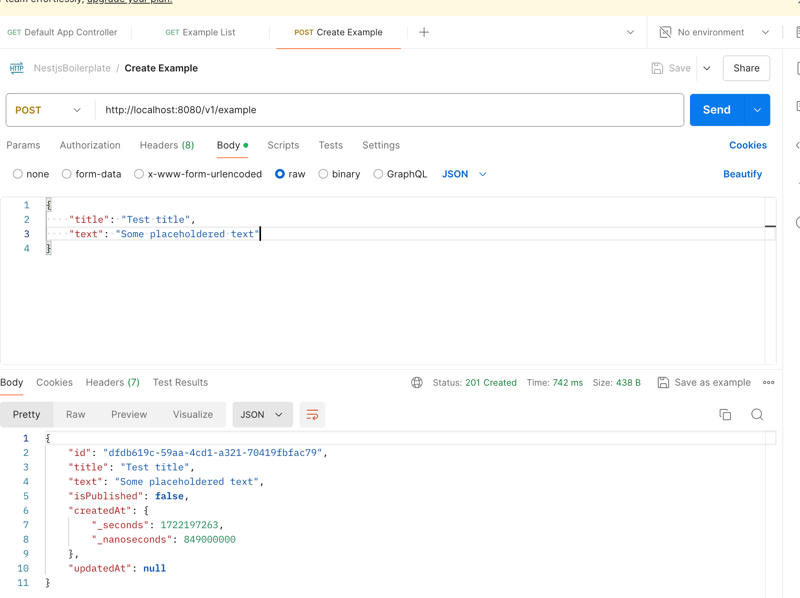Switch response view to Raw
The height and width of the screenshot is (598, 800).
pos(76,414)
